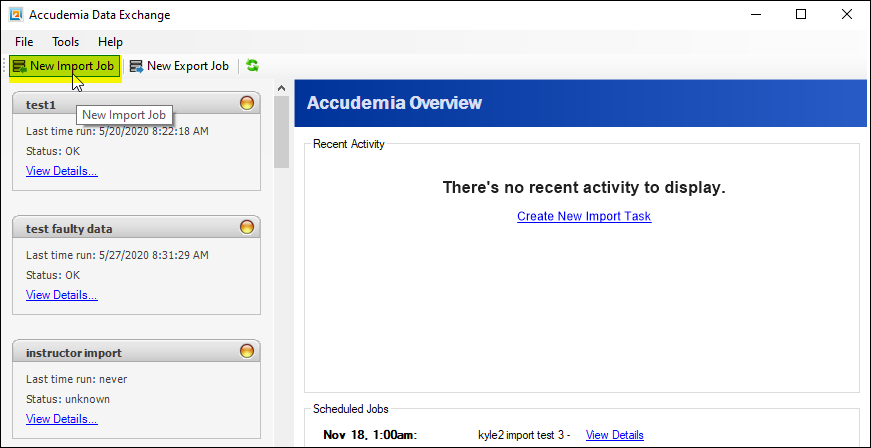
Task: Open View Details link for test1 job
Action: tap(62, 171)
